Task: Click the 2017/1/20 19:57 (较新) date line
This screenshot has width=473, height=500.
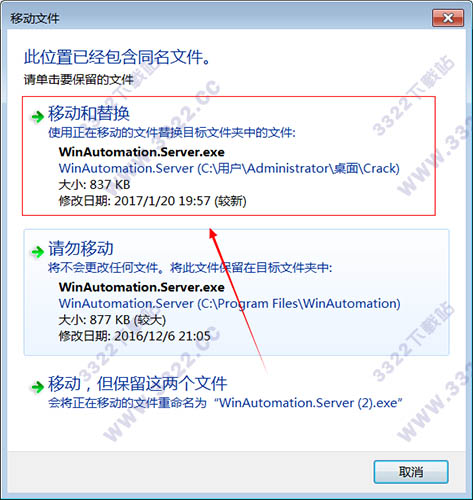Action: click(152, 201)
